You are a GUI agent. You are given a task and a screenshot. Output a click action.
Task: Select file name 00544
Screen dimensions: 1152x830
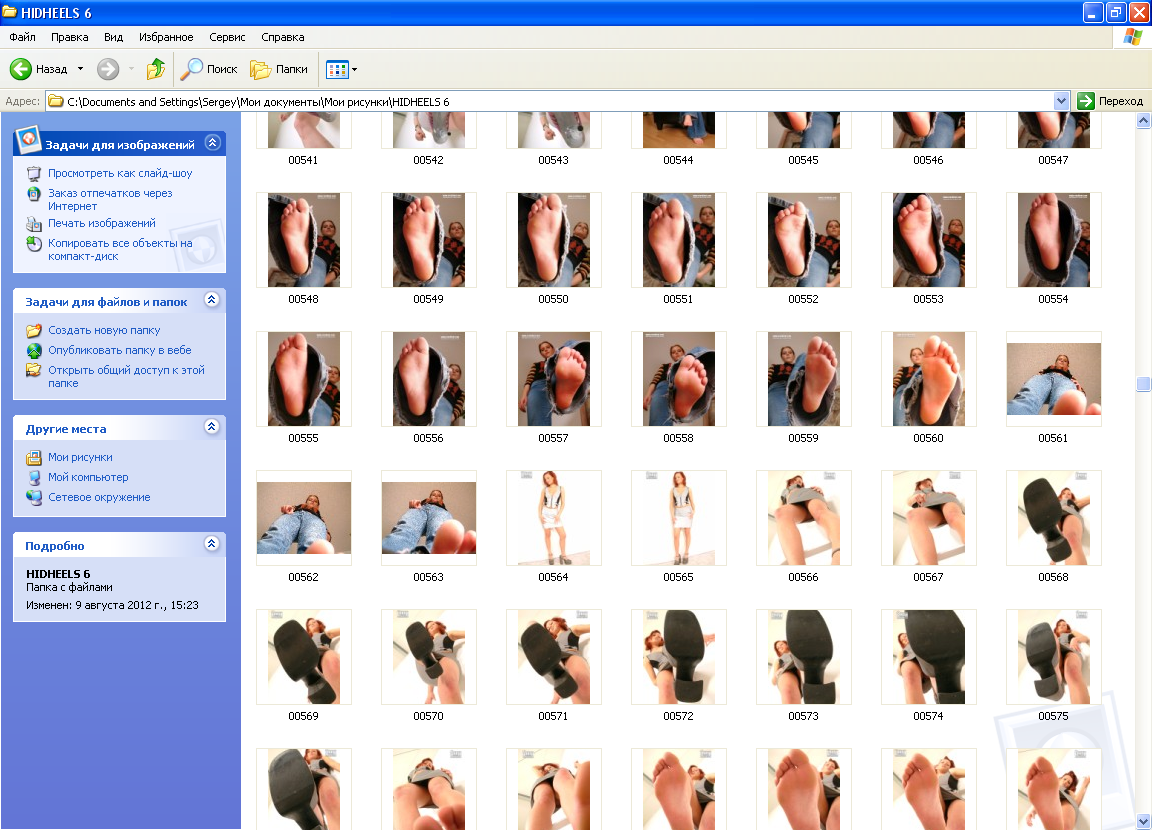tap(678, 160)
